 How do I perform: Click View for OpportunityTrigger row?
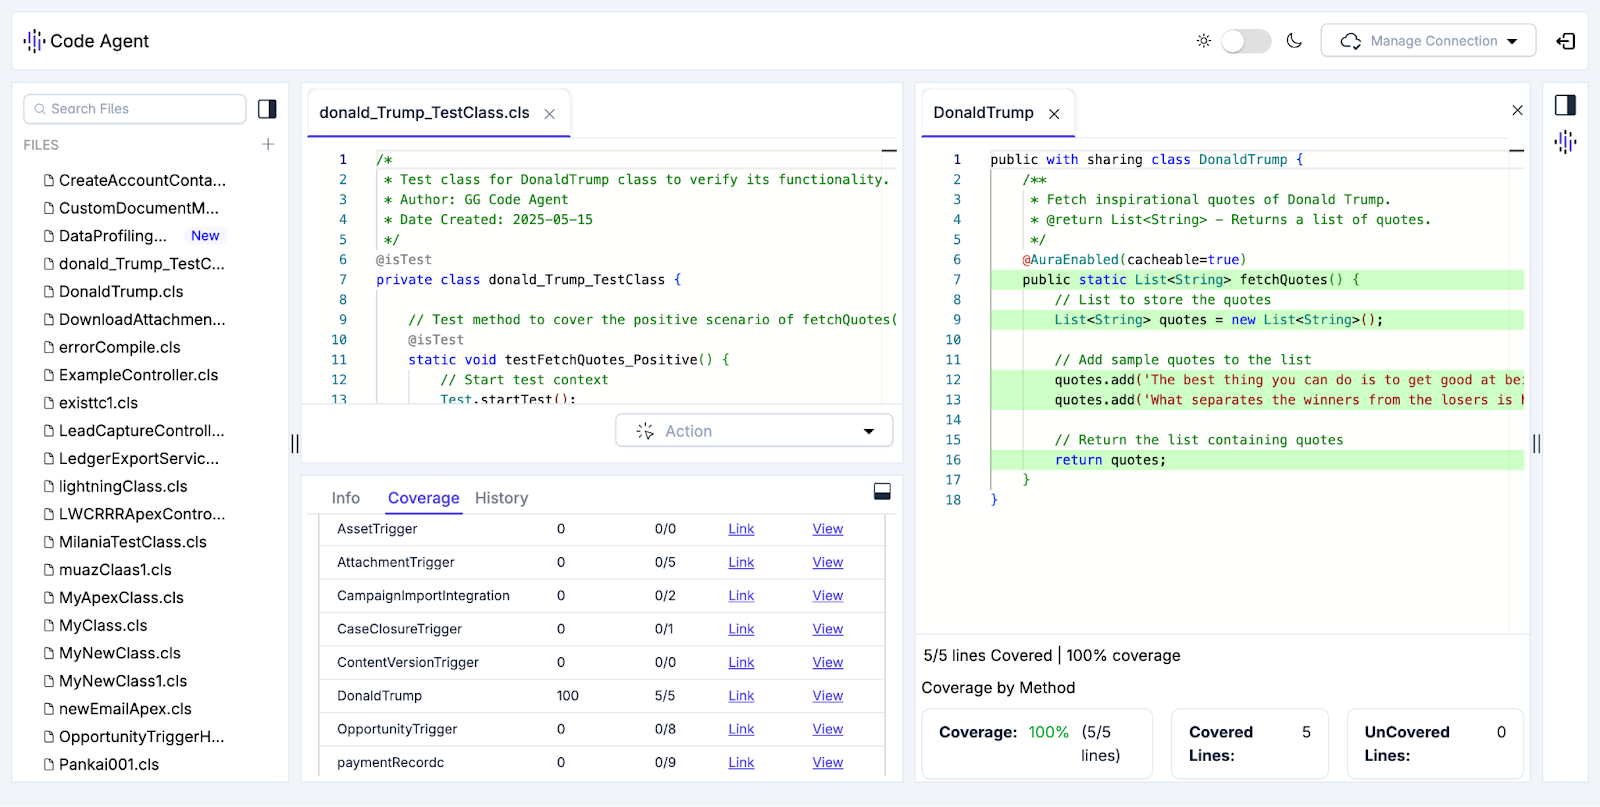pyautogui.click(x=828, y=729)
